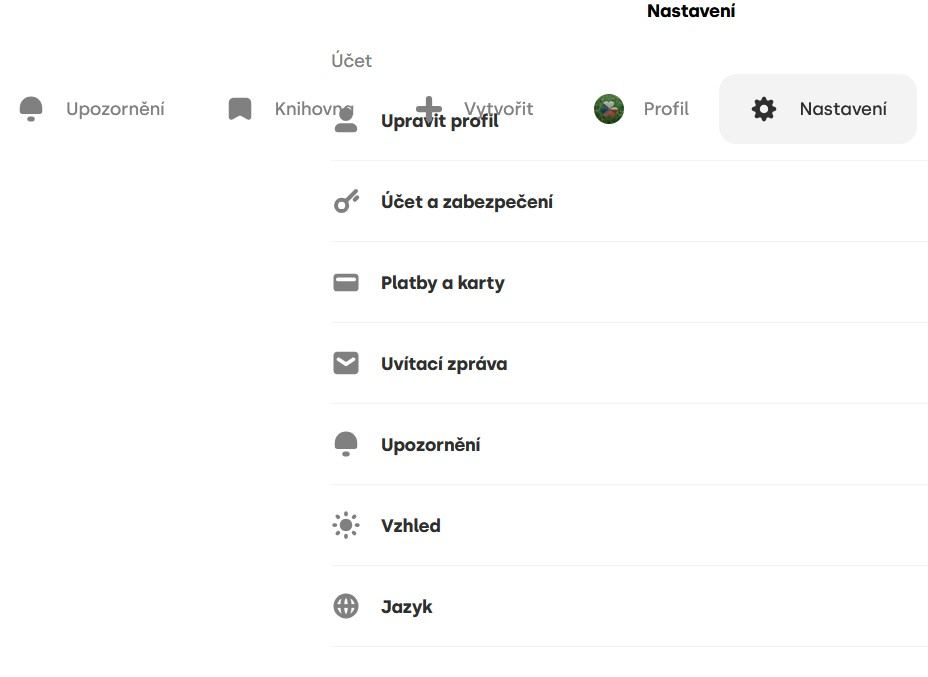
Task: Click the bell icon beside Upozornění in navigation
Action: (x=31, y=109)
